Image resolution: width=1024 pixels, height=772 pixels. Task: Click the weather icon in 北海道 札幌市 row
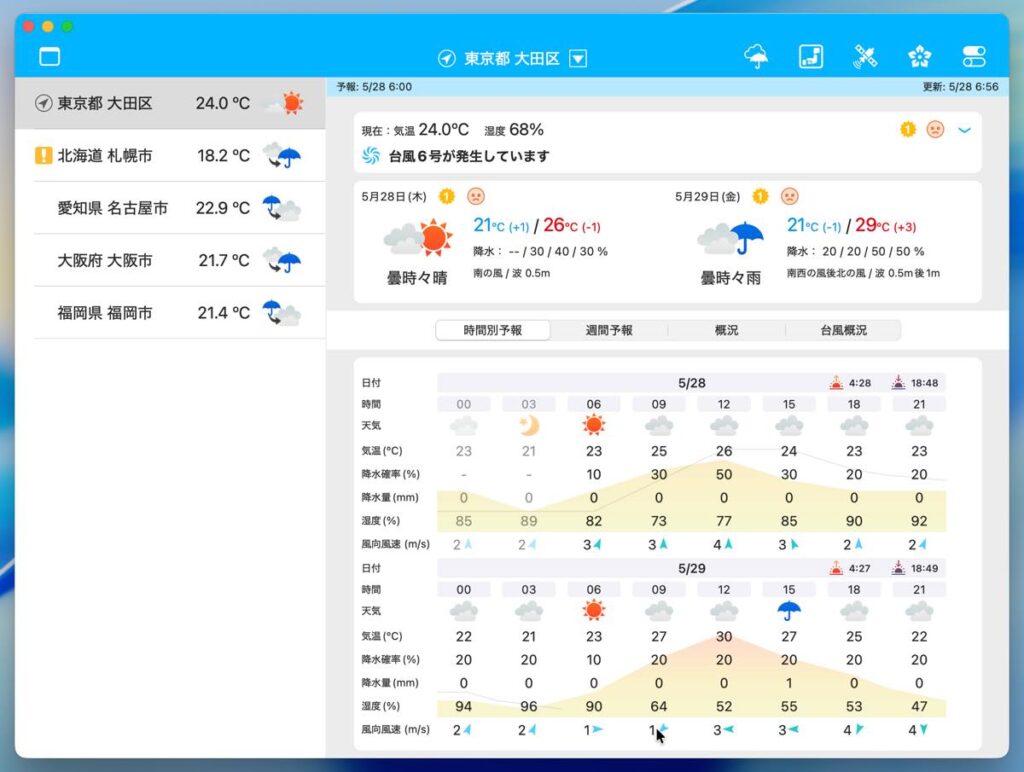pyautogui.click(x=282, y=155)
